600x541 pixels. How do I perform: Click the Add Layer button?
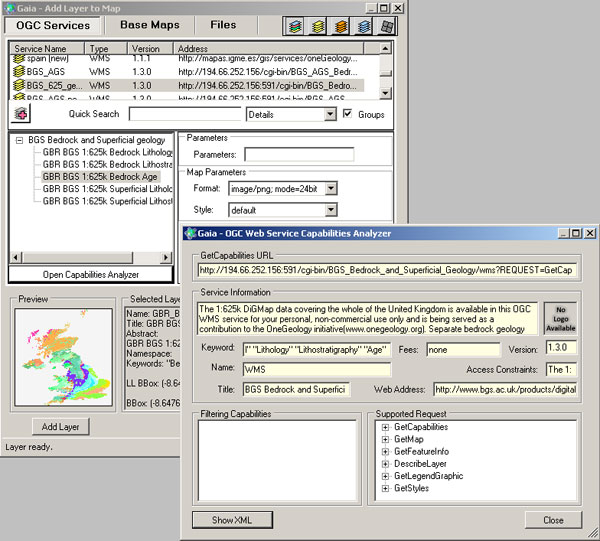click(x=60, y=427)
